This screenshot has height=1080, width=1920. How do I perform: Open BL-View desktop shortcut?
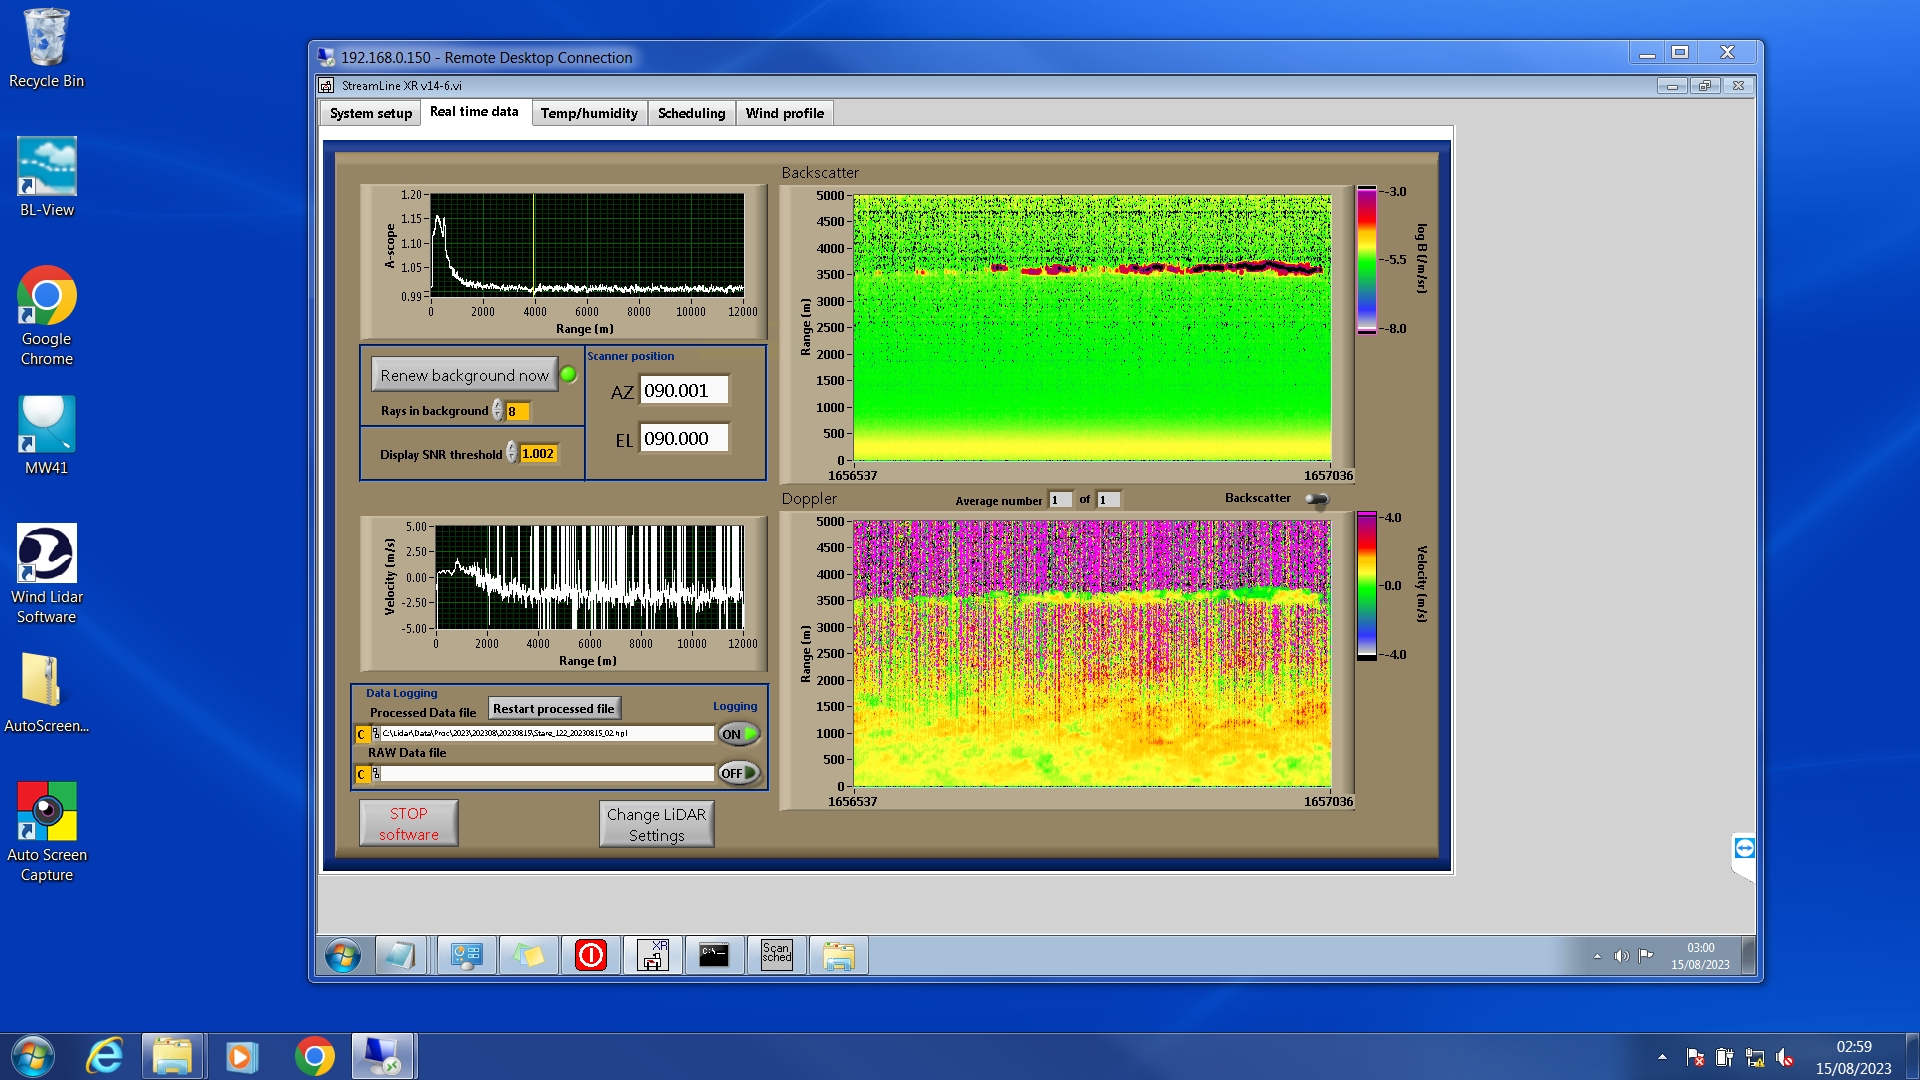(x=46, y=167)
